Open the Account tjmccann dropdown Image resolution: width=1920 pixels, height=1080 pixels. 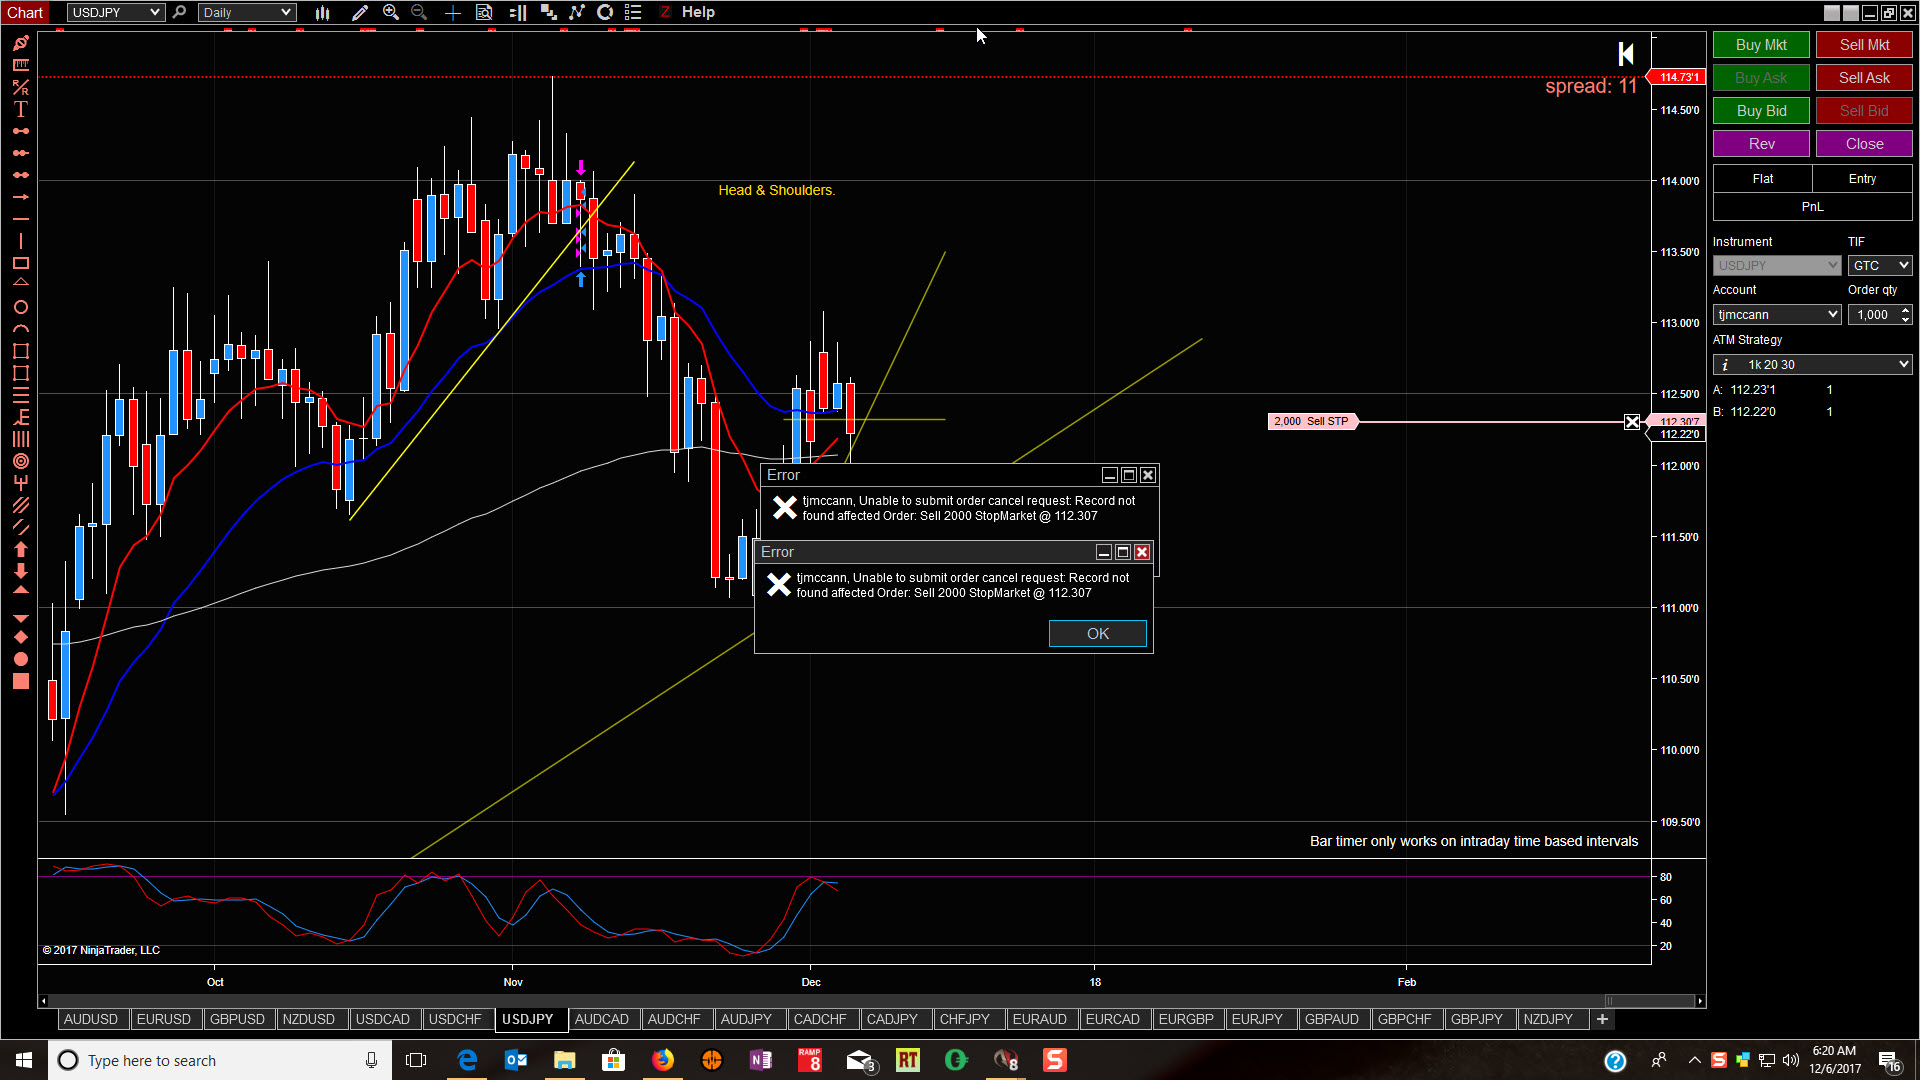(1777, 315)
